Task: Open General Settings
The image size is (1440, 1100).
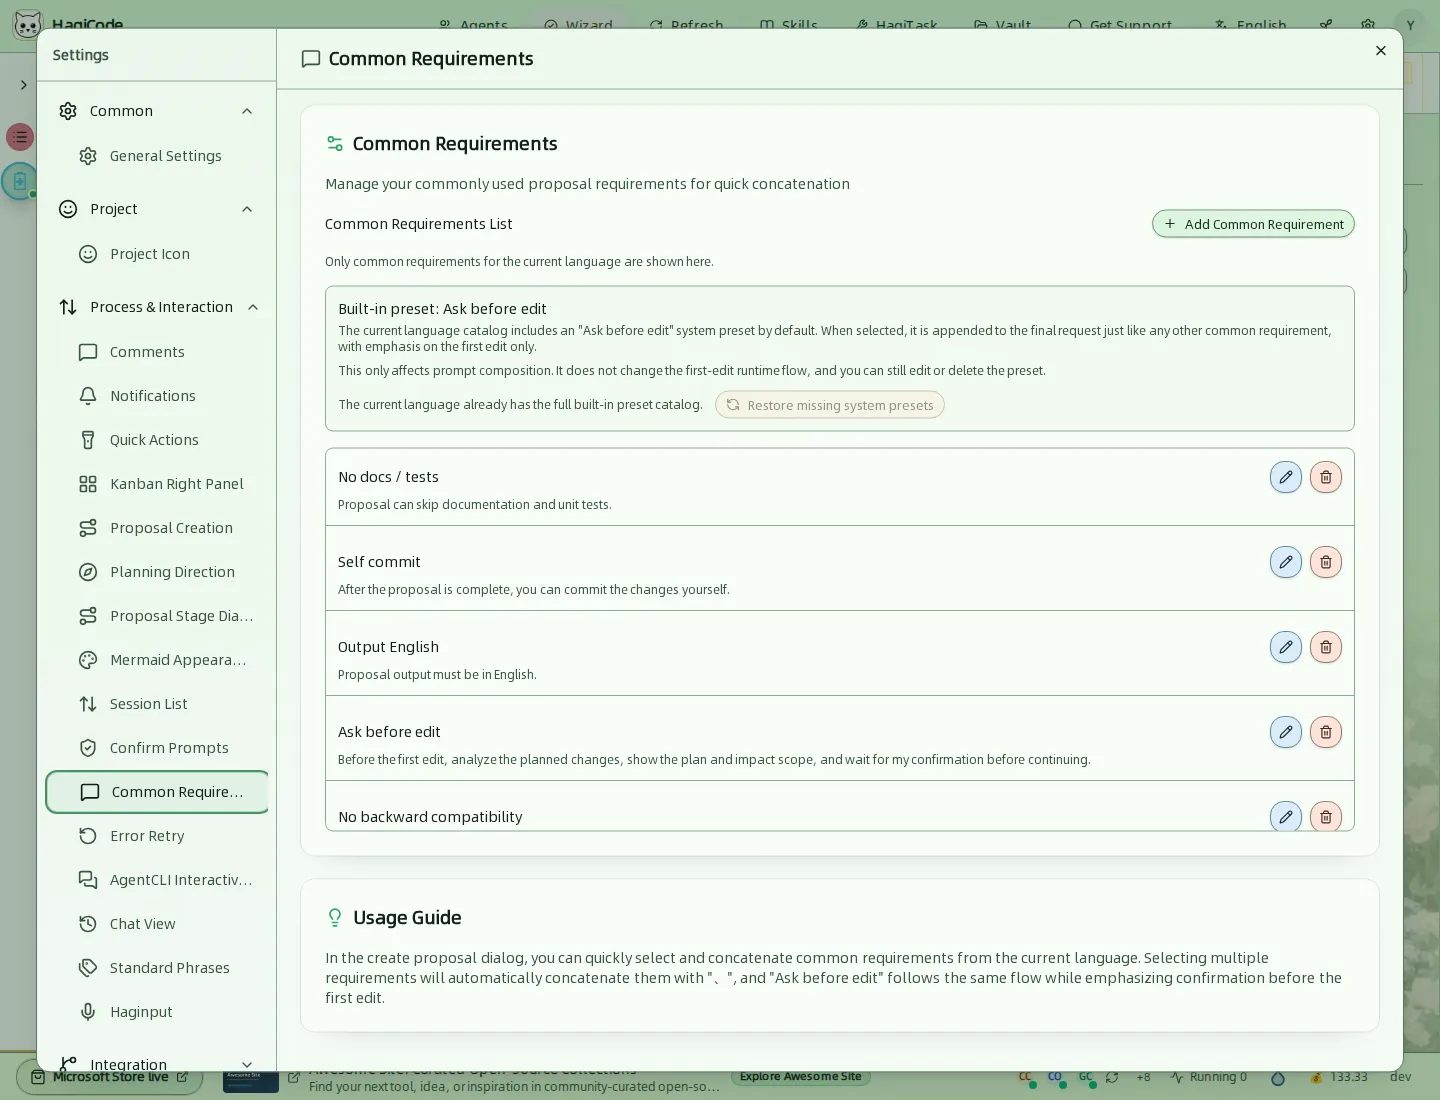Action: [x=157, y=156]
